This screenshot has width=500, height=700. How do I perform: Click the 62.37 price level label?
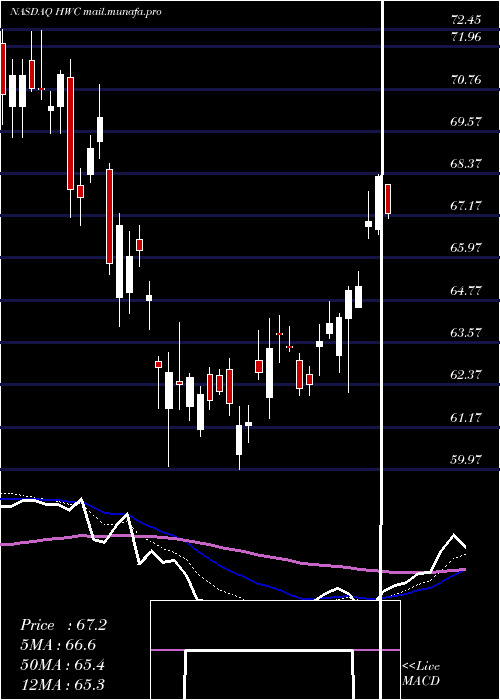[466, 375]
